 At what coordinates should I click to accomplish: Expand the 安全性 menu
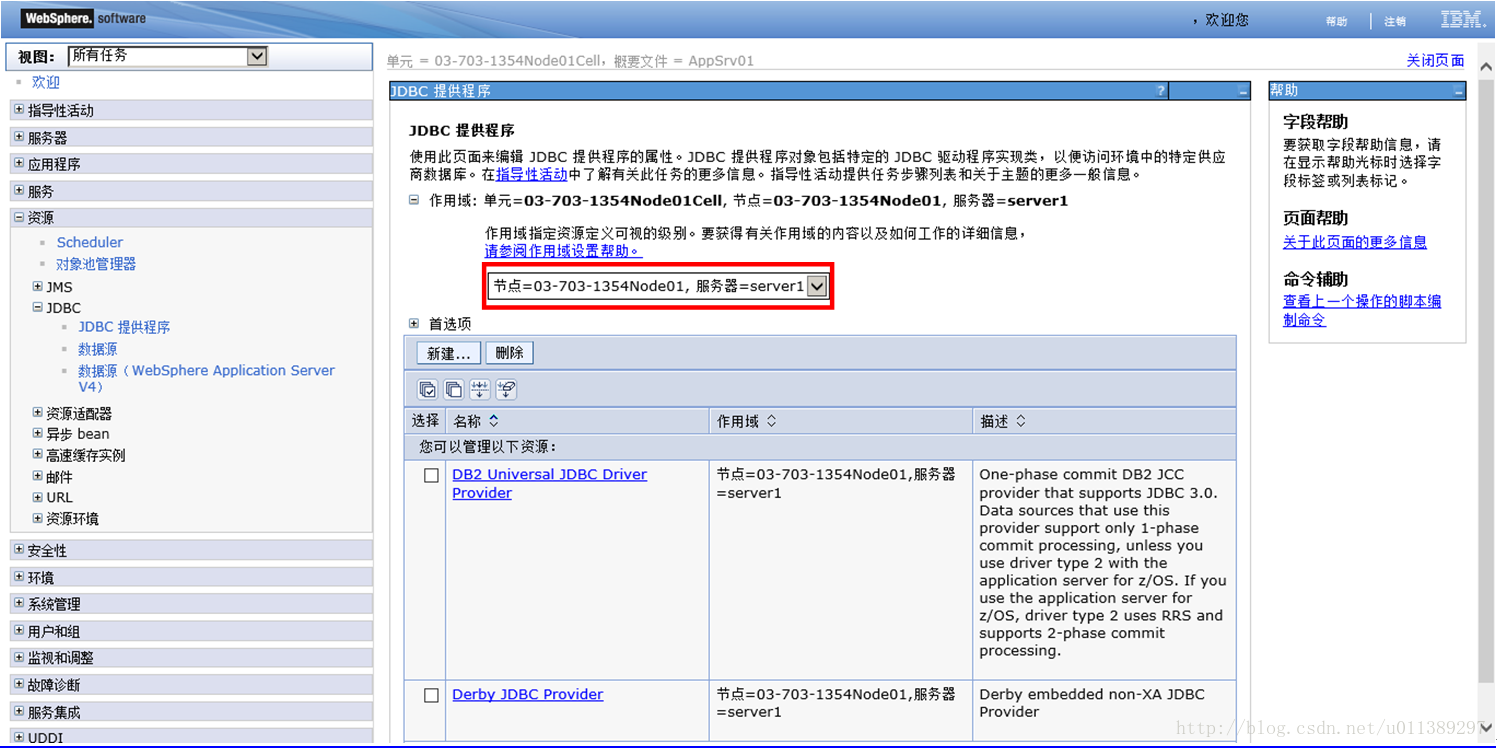[x=19, y=550]
